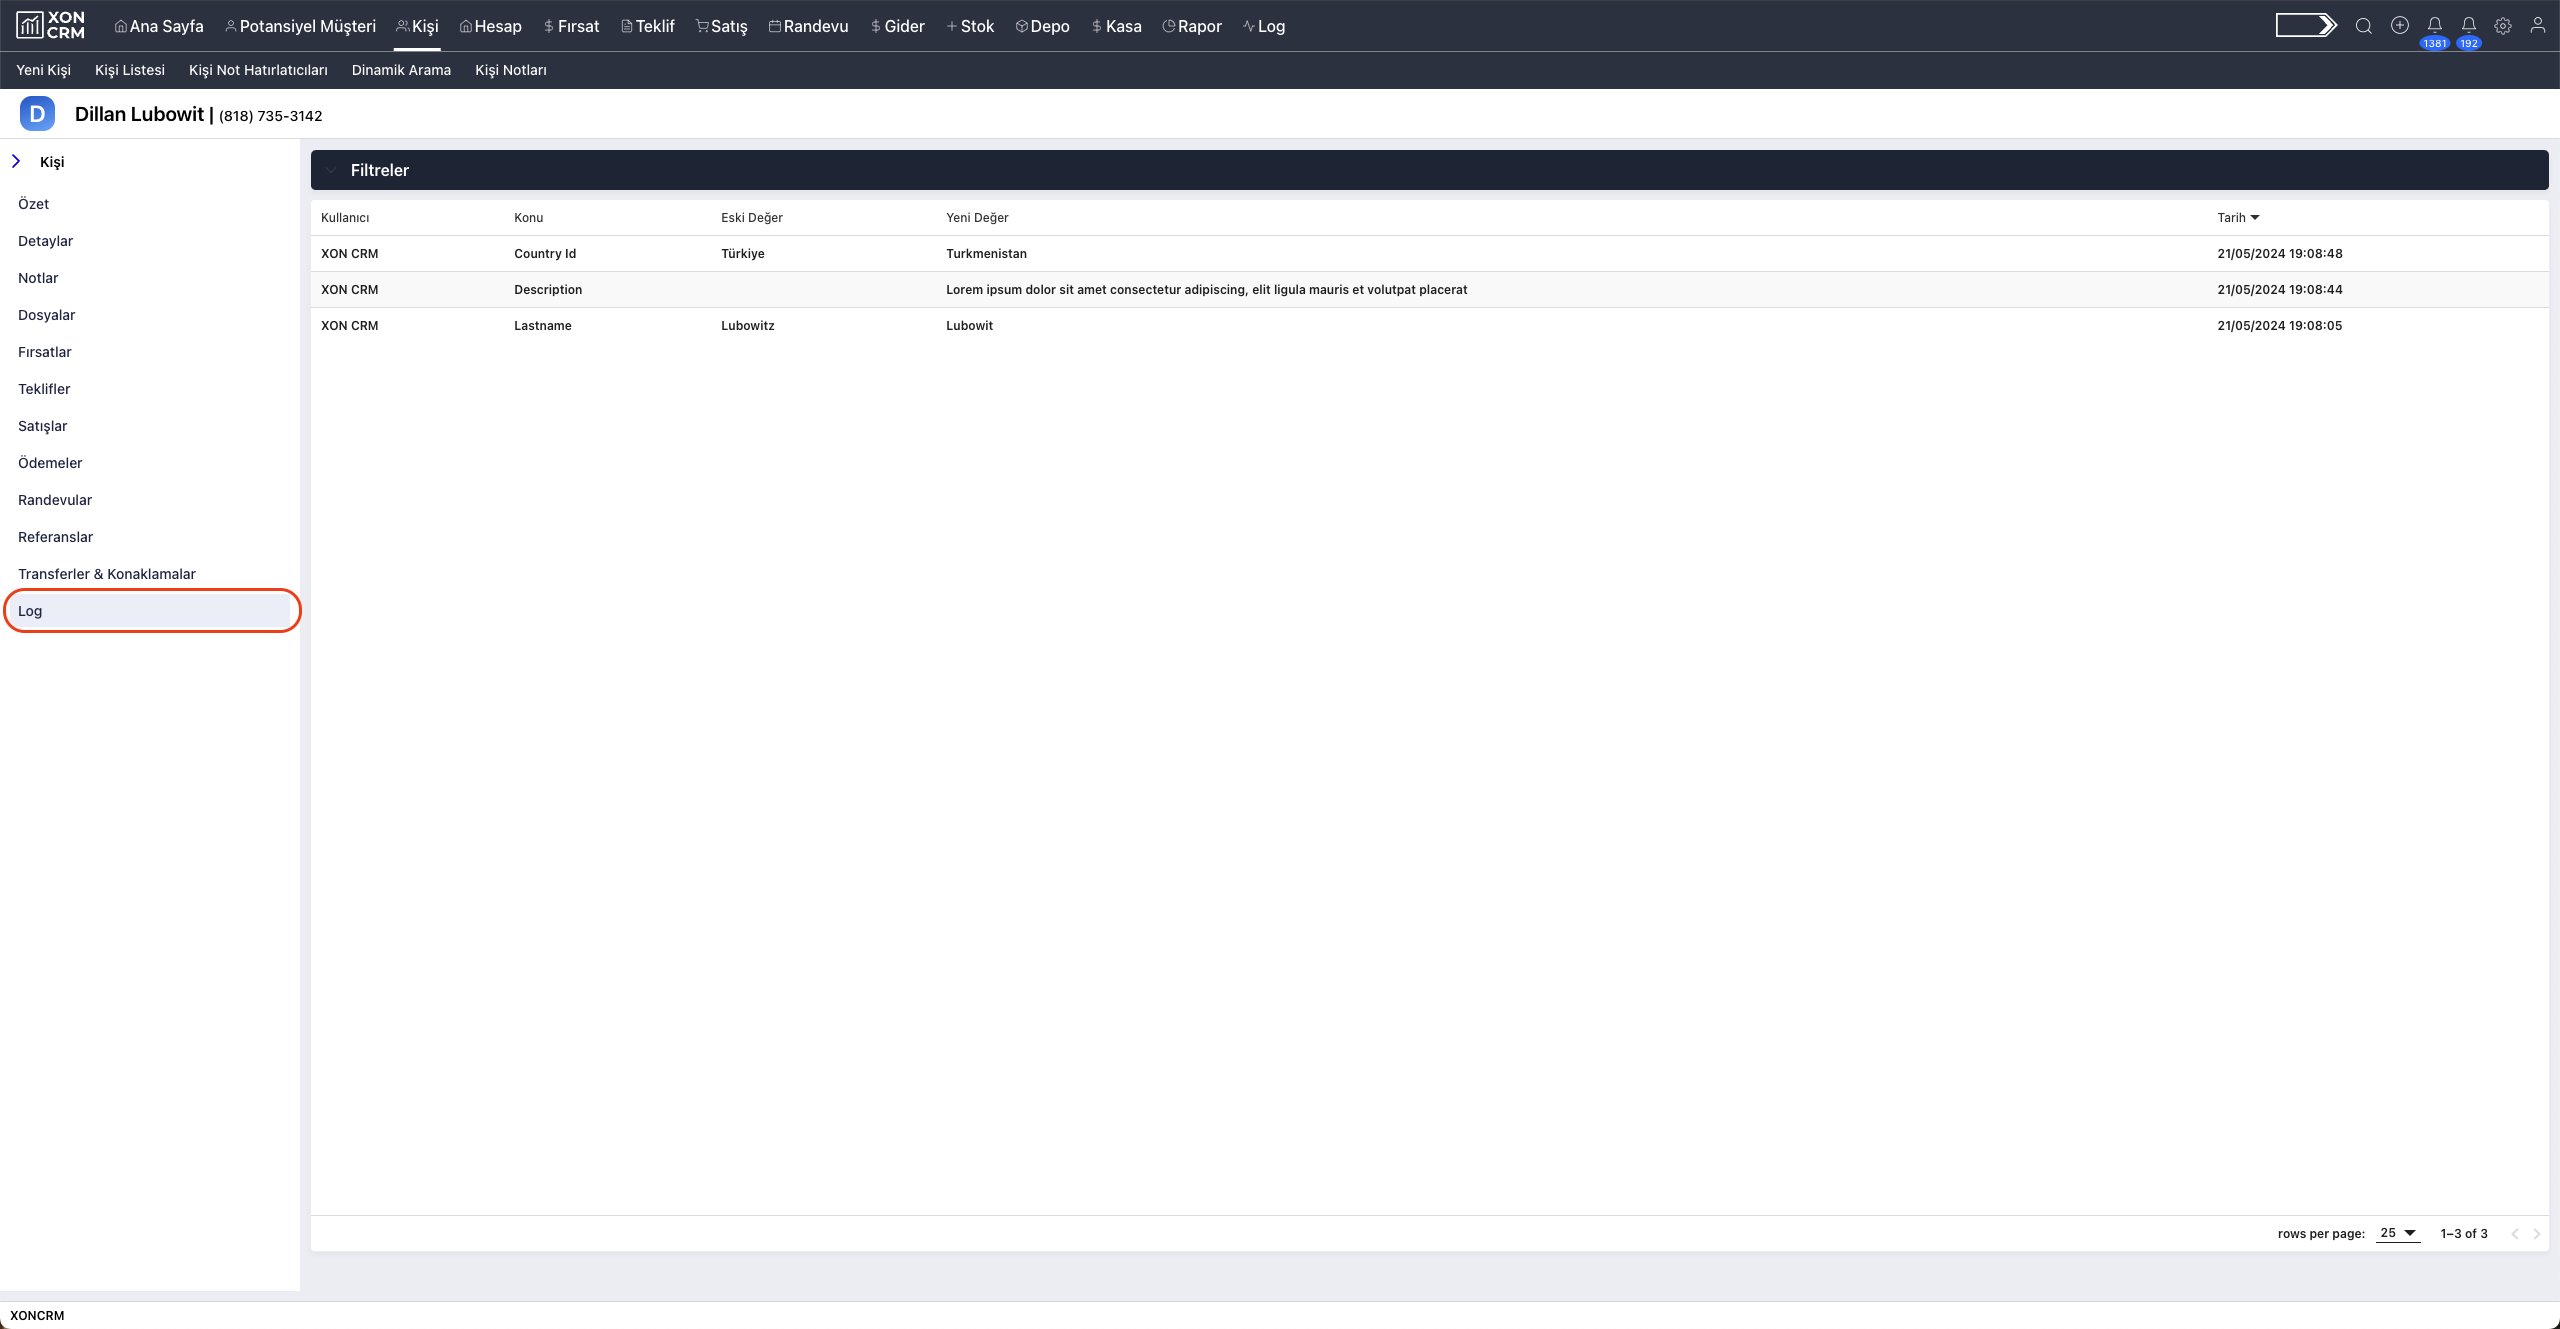Click the Dillan Lubowit name heading
Viewport: 2560px width, 1329px height.
(x=139, y=114)
